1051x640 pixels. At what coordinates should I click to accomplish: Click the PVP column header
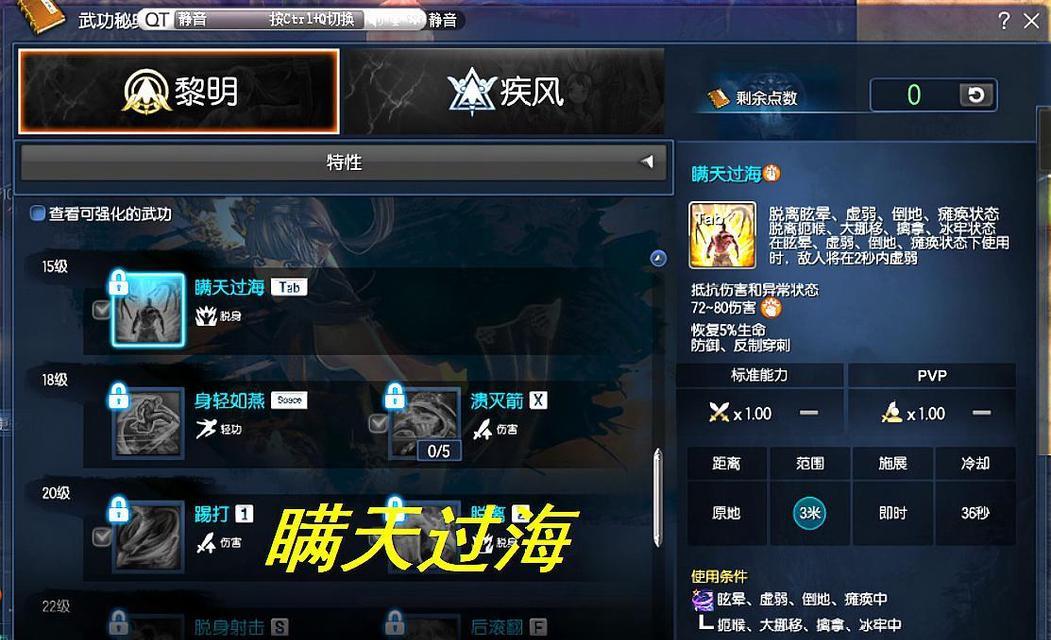(x=932, y=376)
